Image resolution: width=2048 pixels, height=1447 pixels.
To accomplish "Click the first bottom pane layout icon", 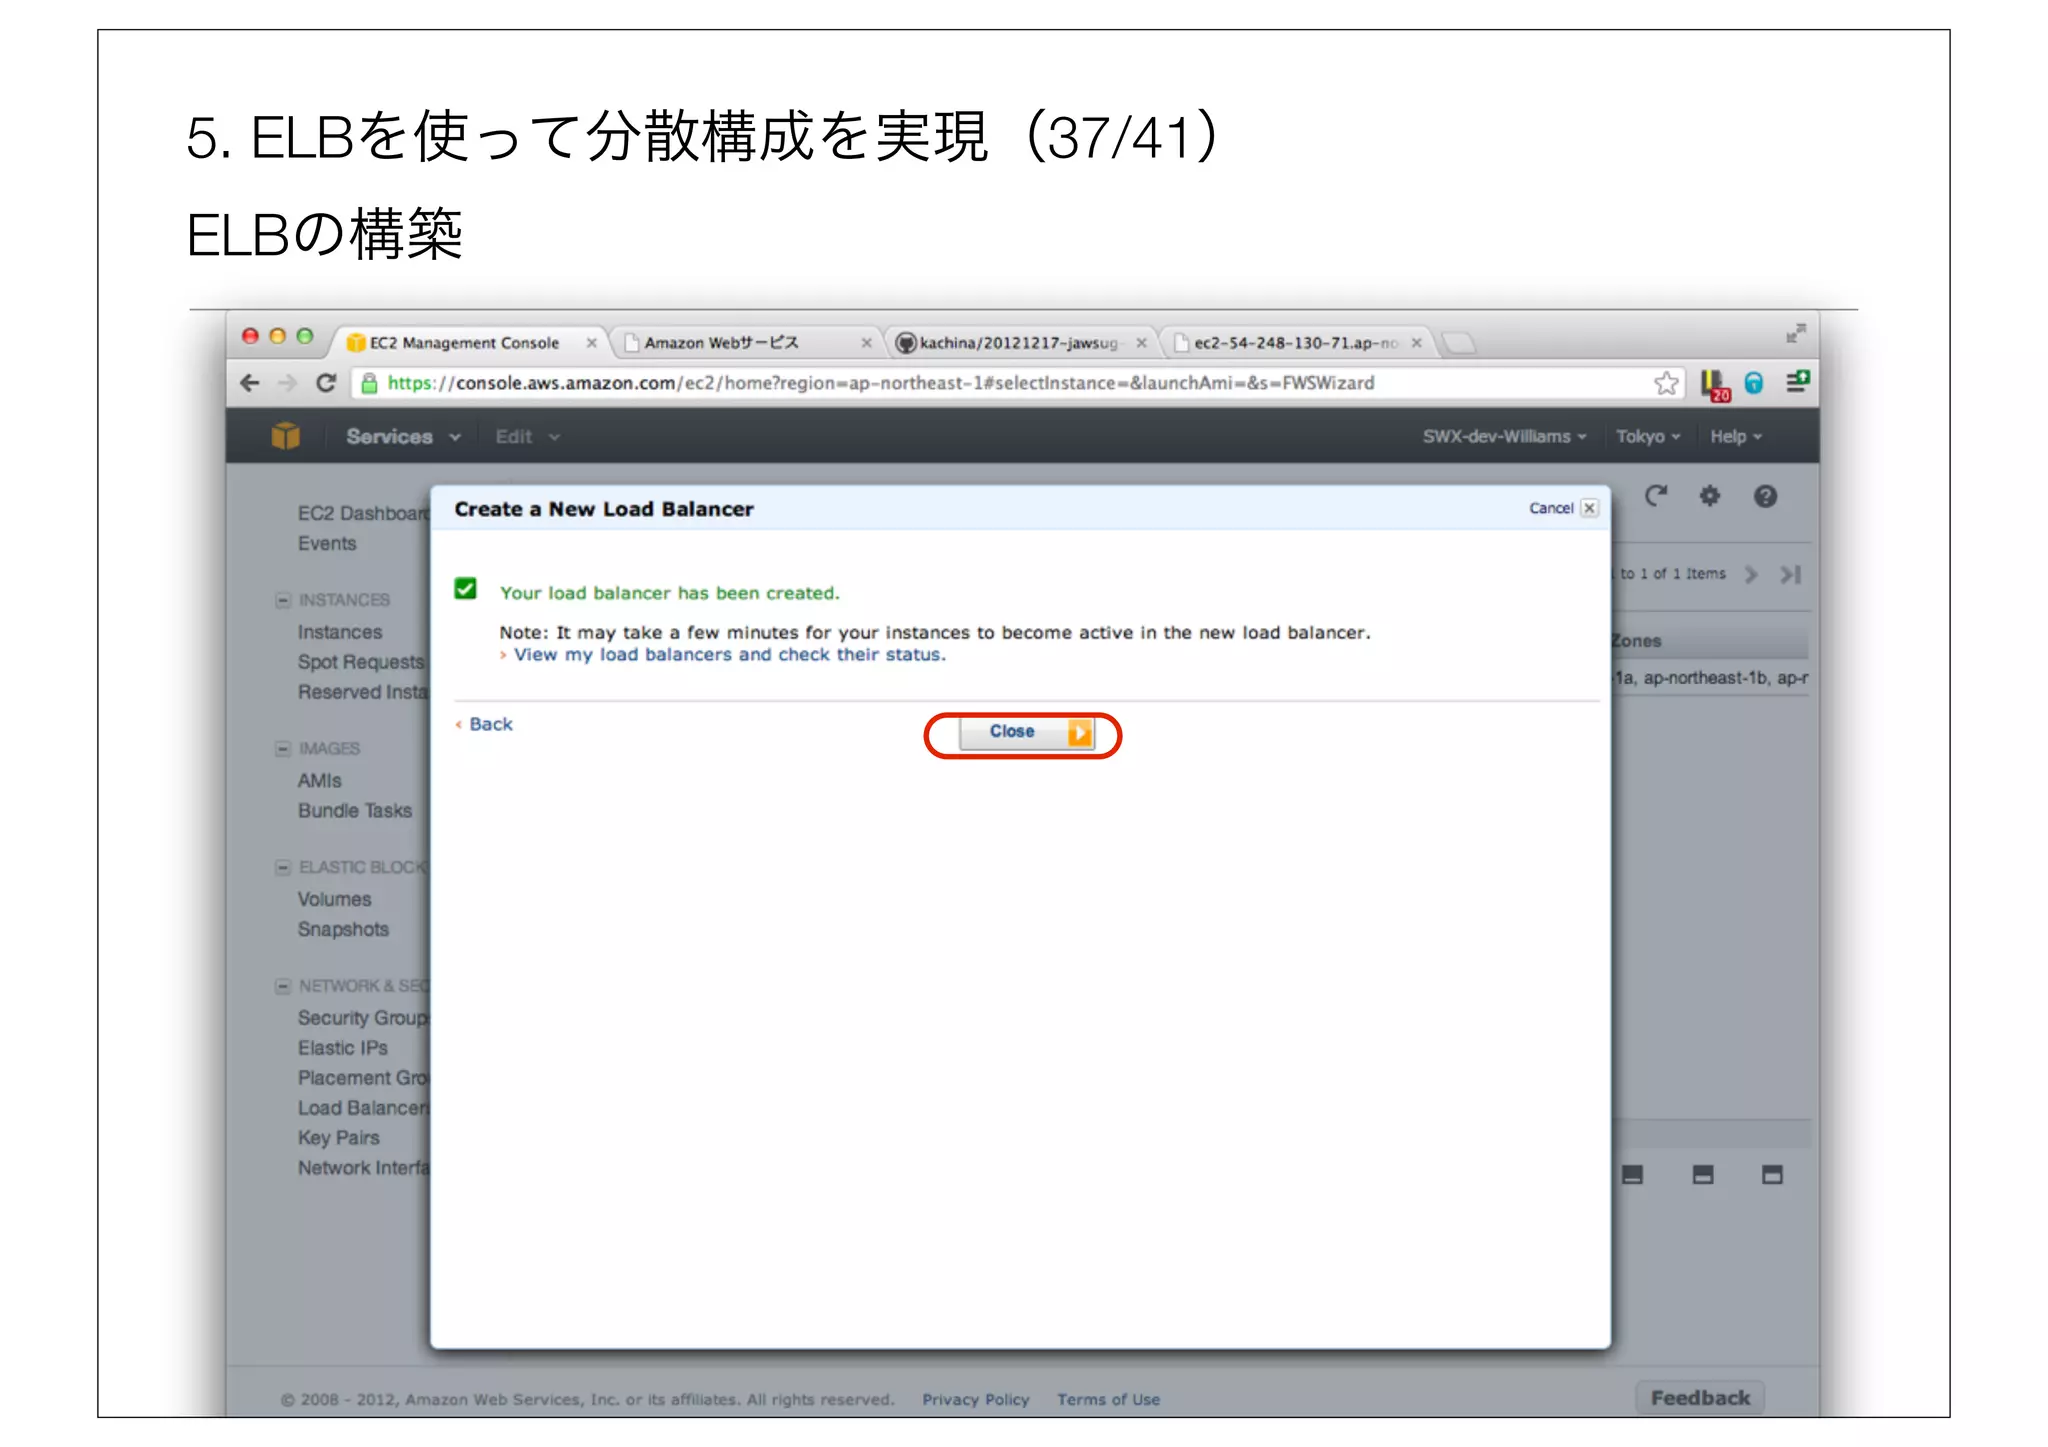I will pyautogui.click(x=1633, y=1175).
